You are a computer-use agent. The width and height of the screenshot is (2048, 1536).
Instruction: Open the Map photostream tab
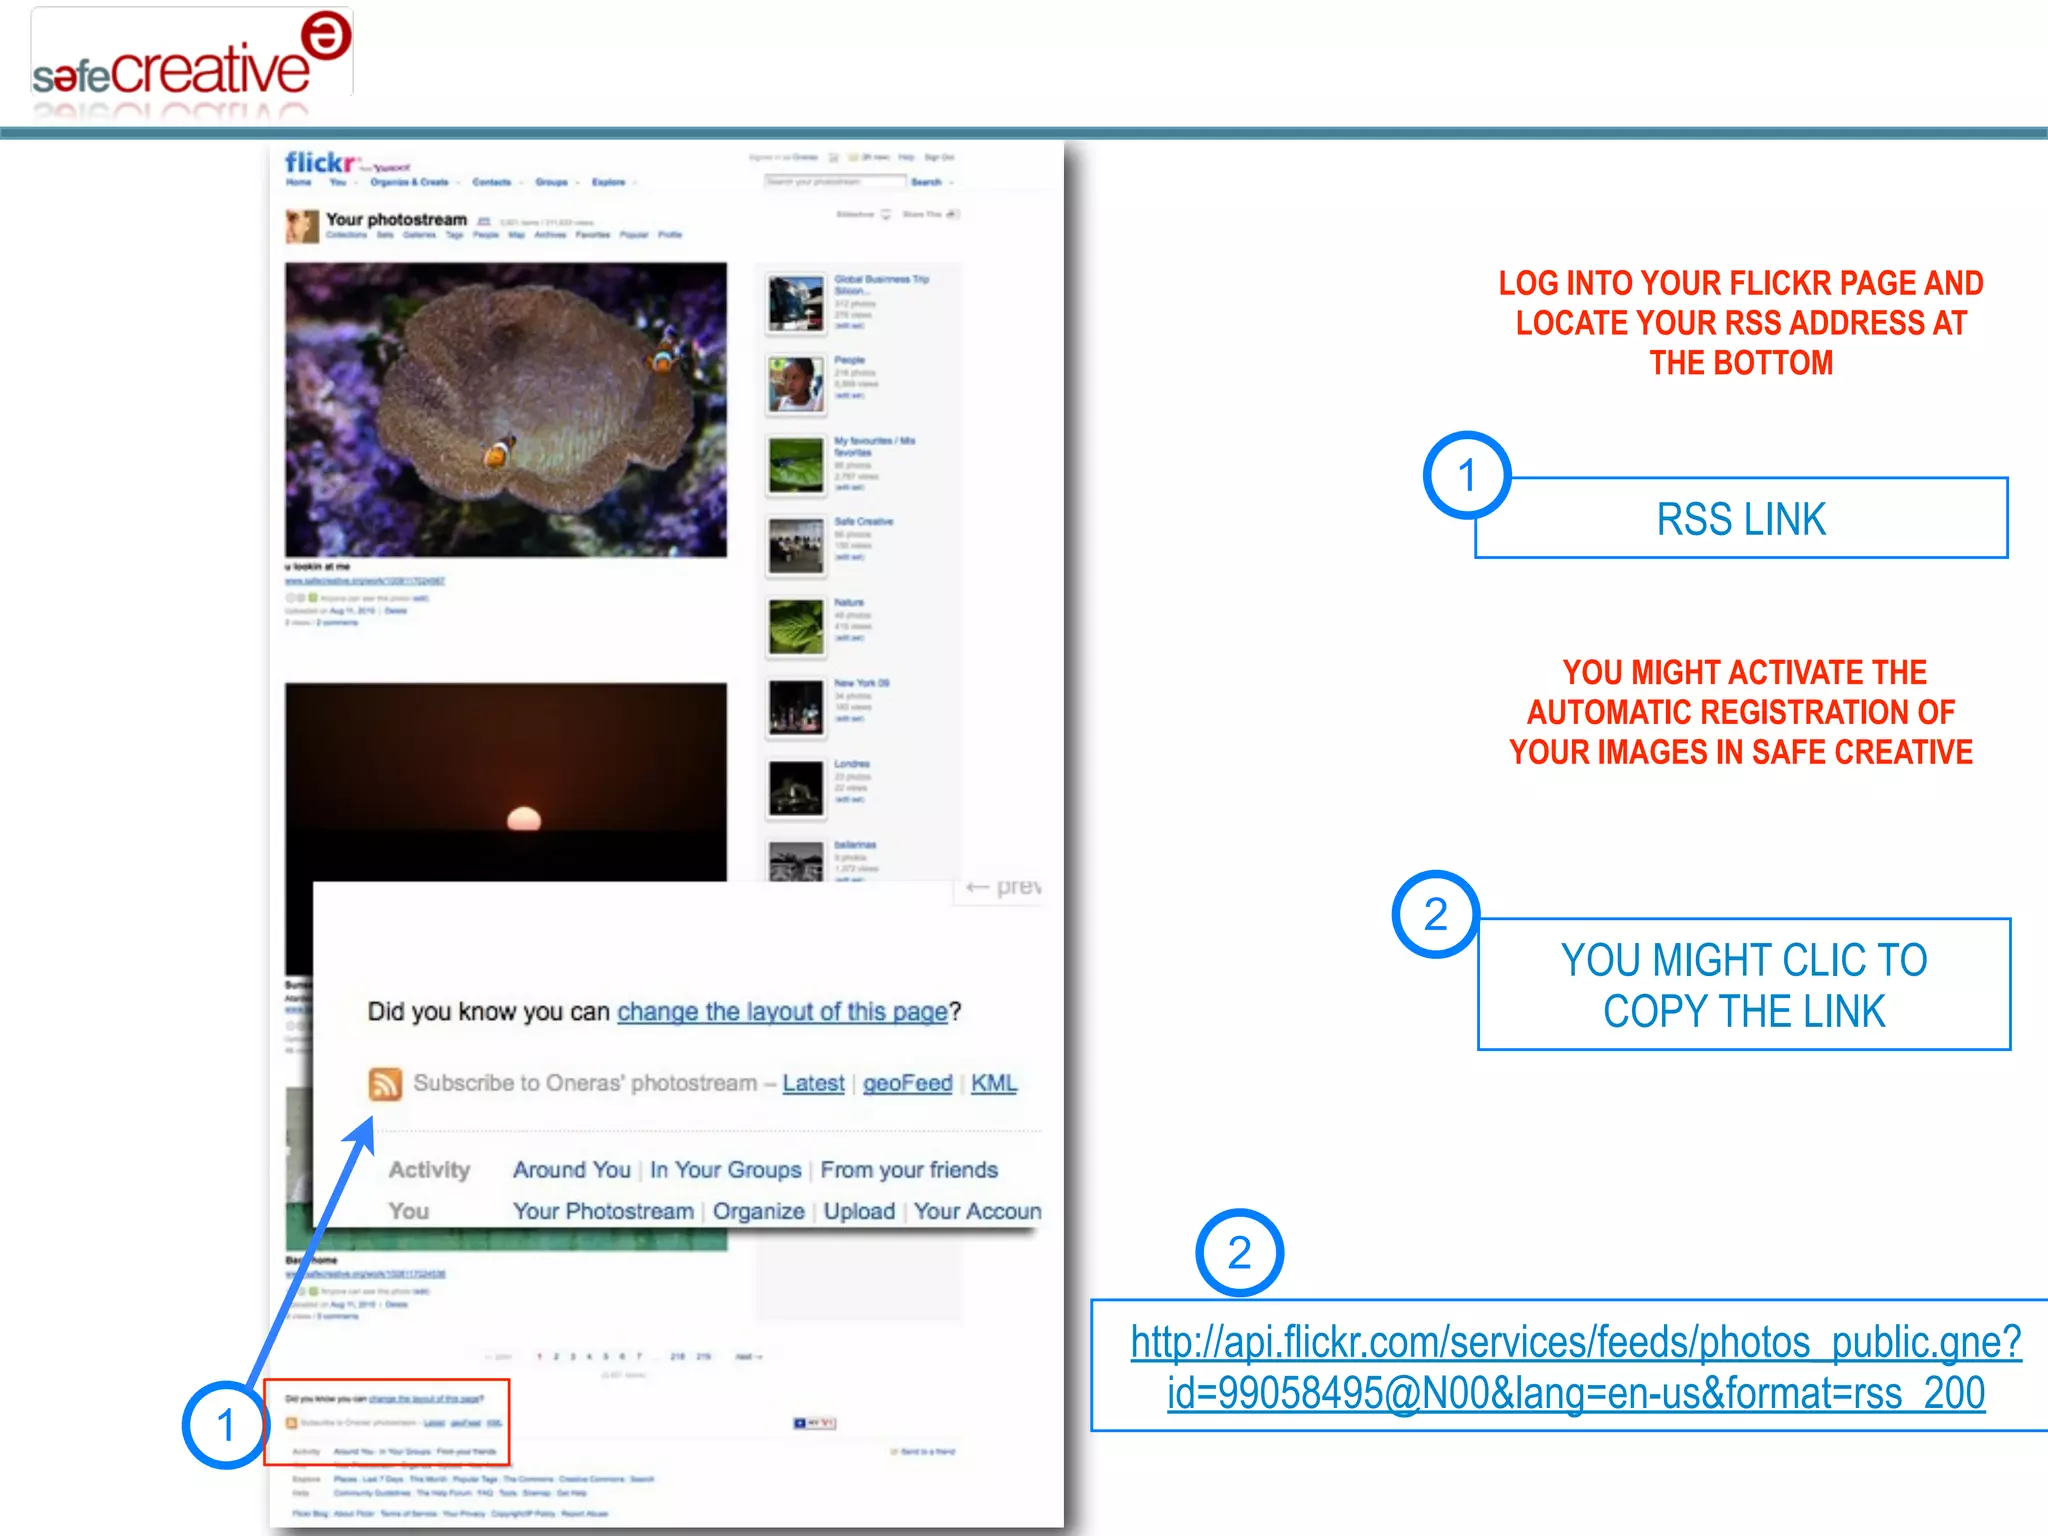517,235
